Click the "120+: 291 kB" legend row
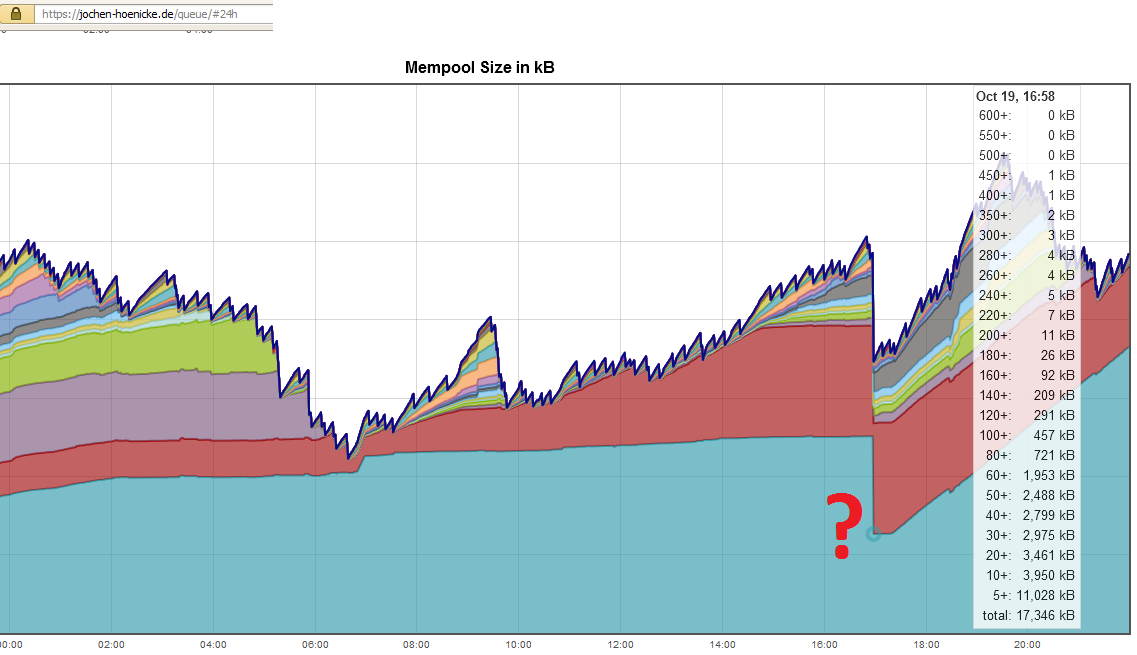The width and height of the screenshot is (1137, 655). point(1026,416)
